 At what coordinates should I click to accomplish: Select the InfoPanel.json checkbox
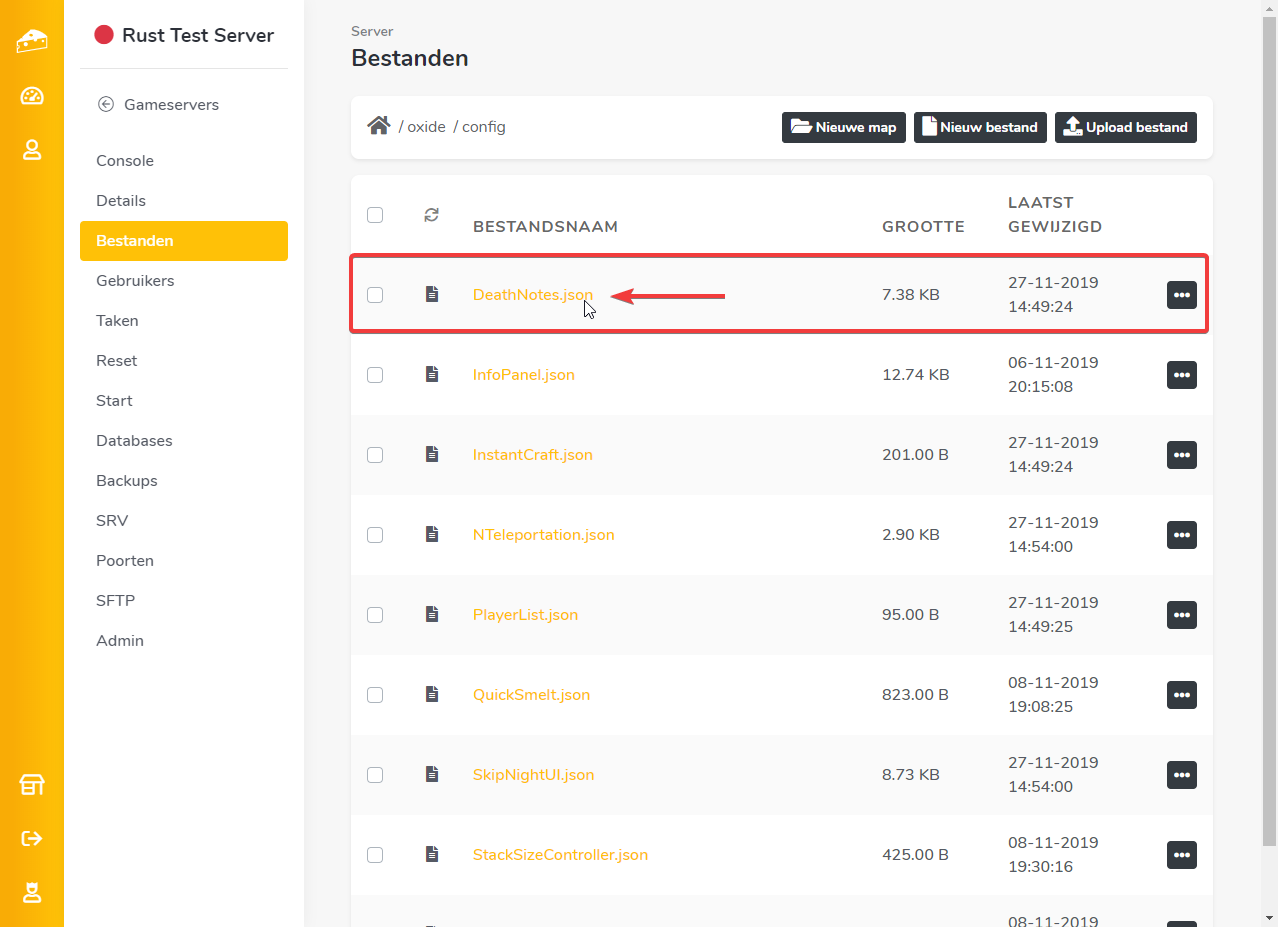coord(375,375)
